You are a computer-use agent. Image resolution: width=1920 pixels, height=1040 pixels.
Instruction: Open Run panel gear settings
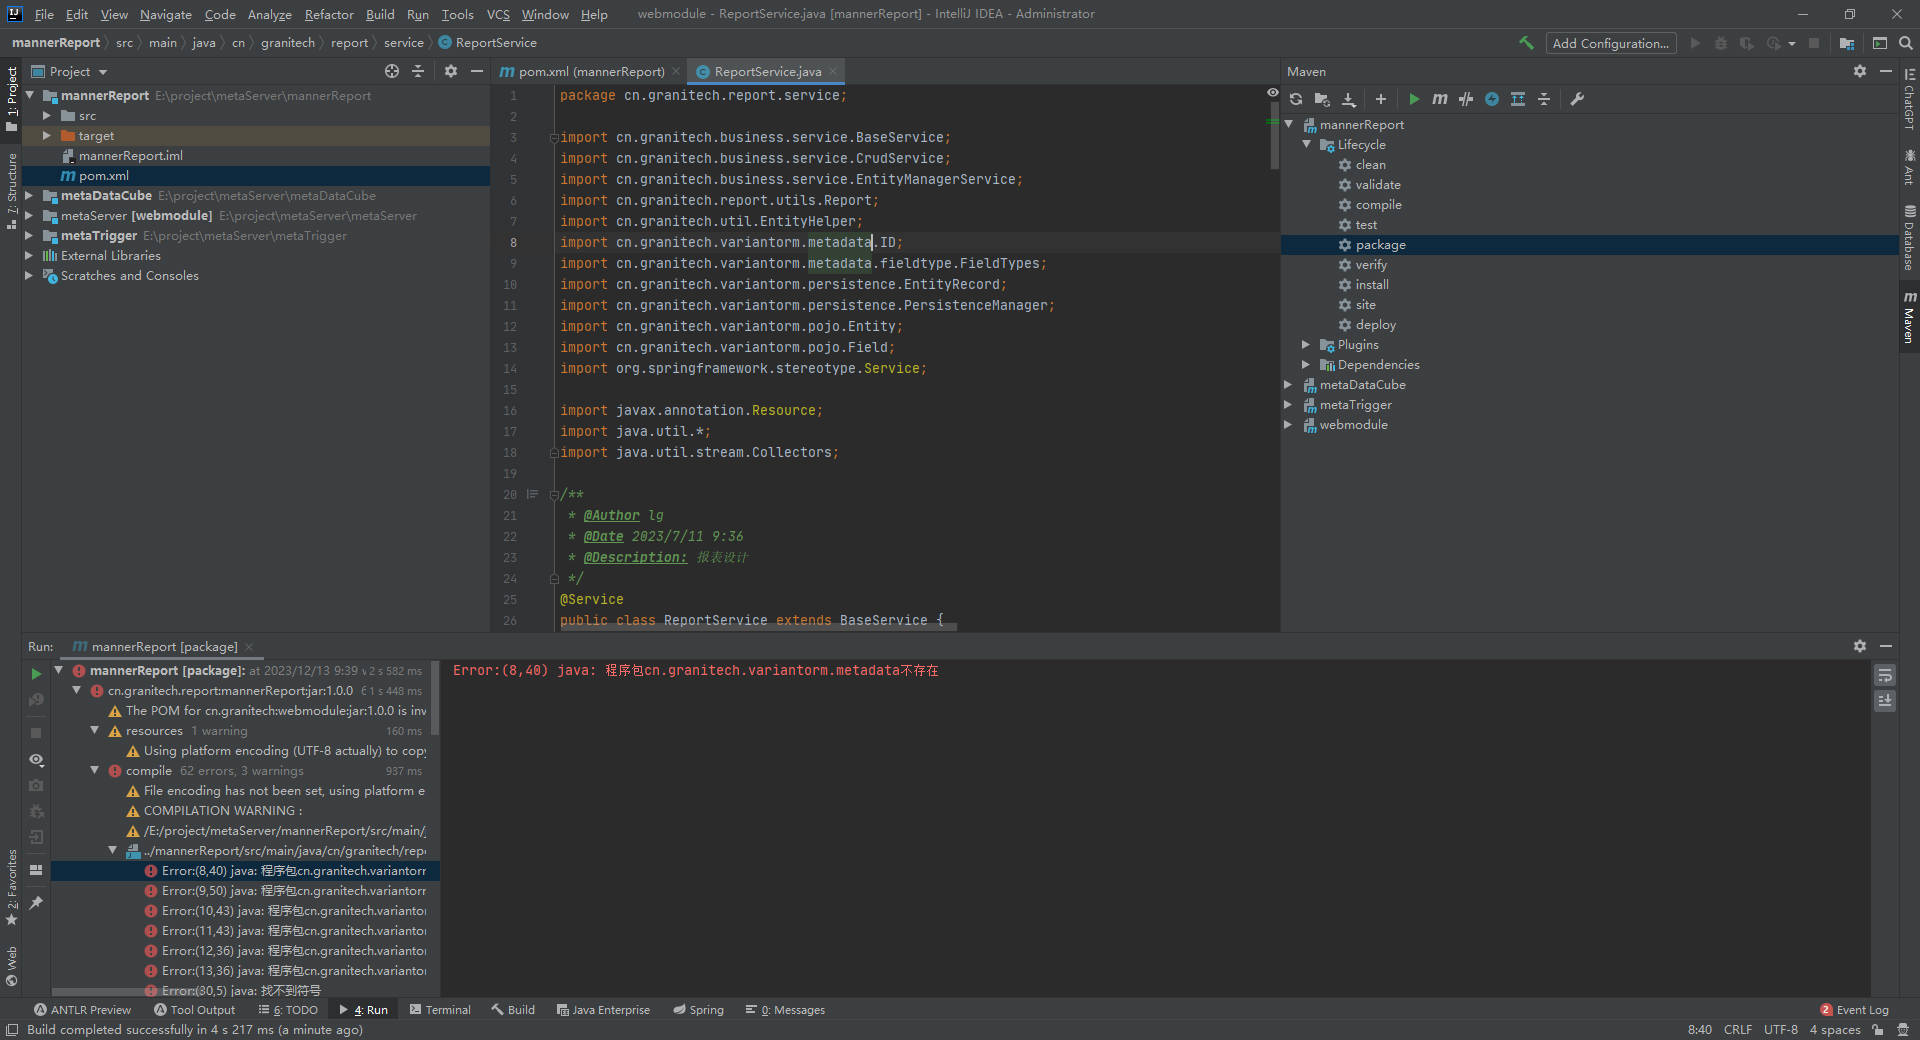pos(1860,646)
